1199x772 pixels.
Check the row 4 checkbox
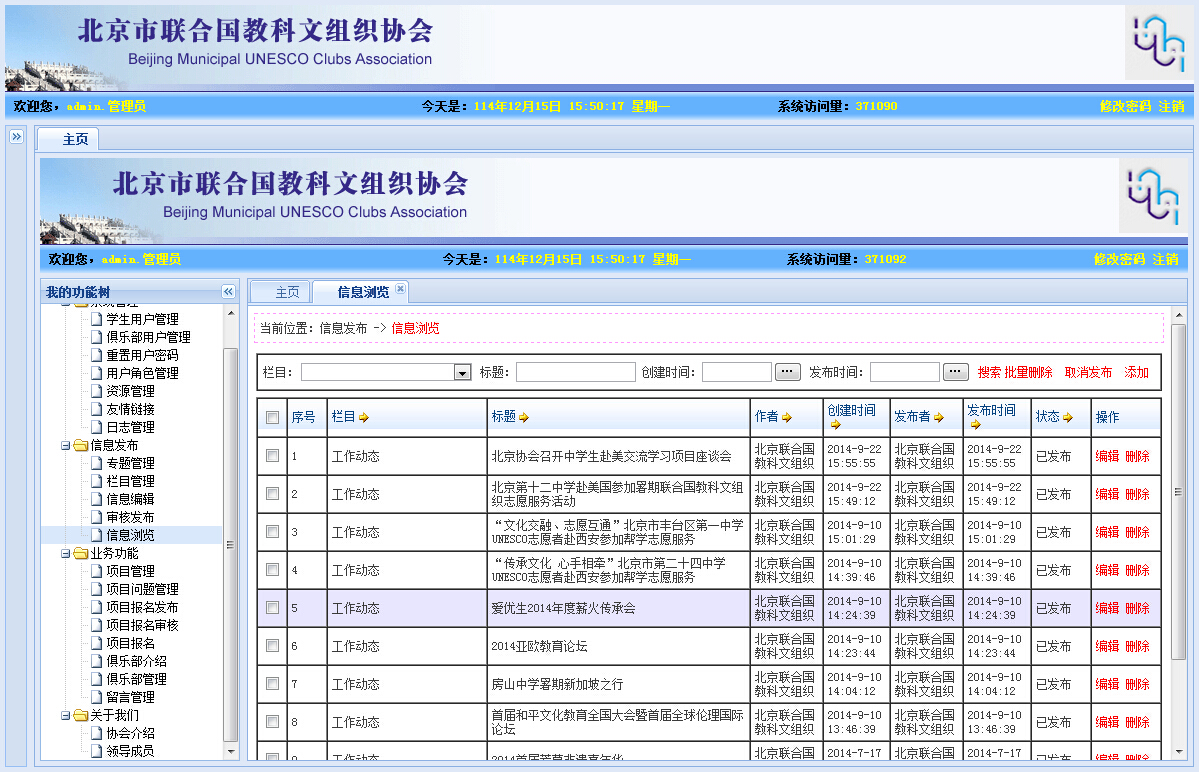272,569
